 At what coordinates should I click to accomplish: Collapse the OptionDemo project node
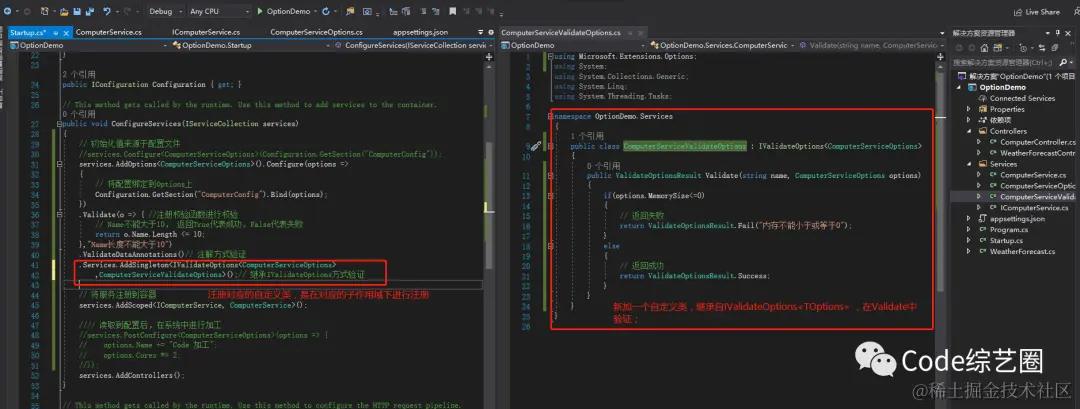click(x=957, y=87)
